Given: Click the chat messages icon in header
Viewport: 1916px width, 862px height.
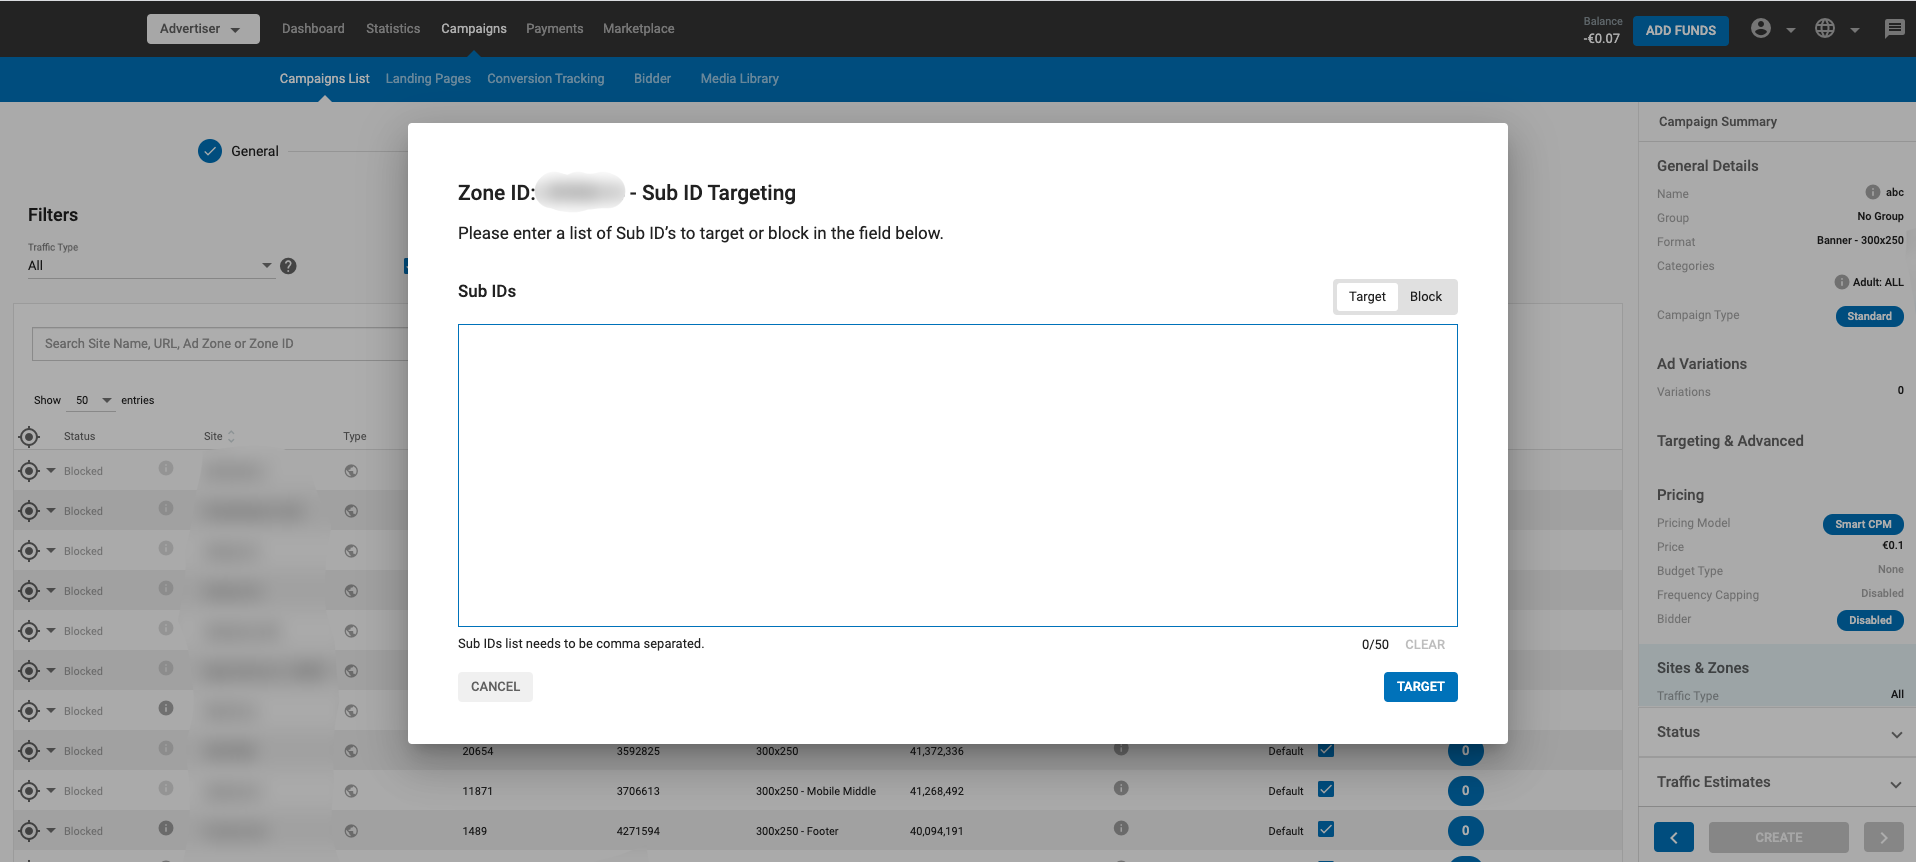Looking at the screenshot, I should 1894,29.
